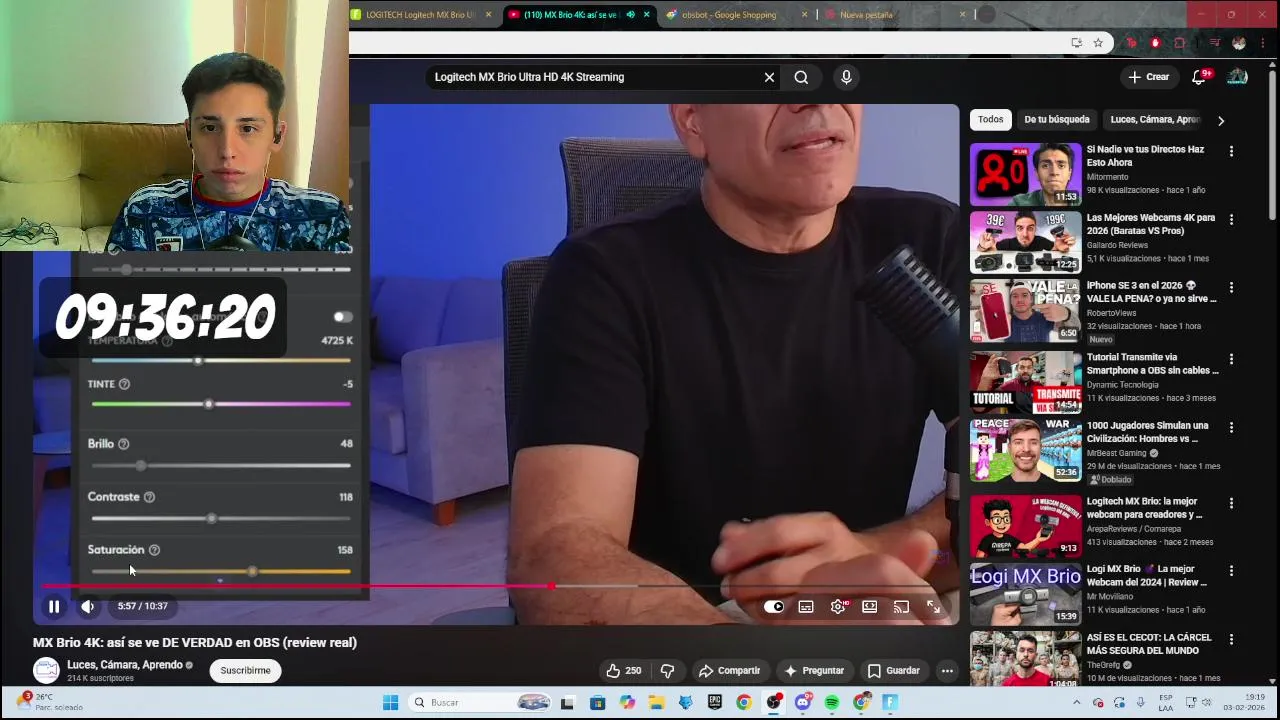Select the Luces, Cámara, Aprendo chip

pyautogui.click(x=1154, y=120)
